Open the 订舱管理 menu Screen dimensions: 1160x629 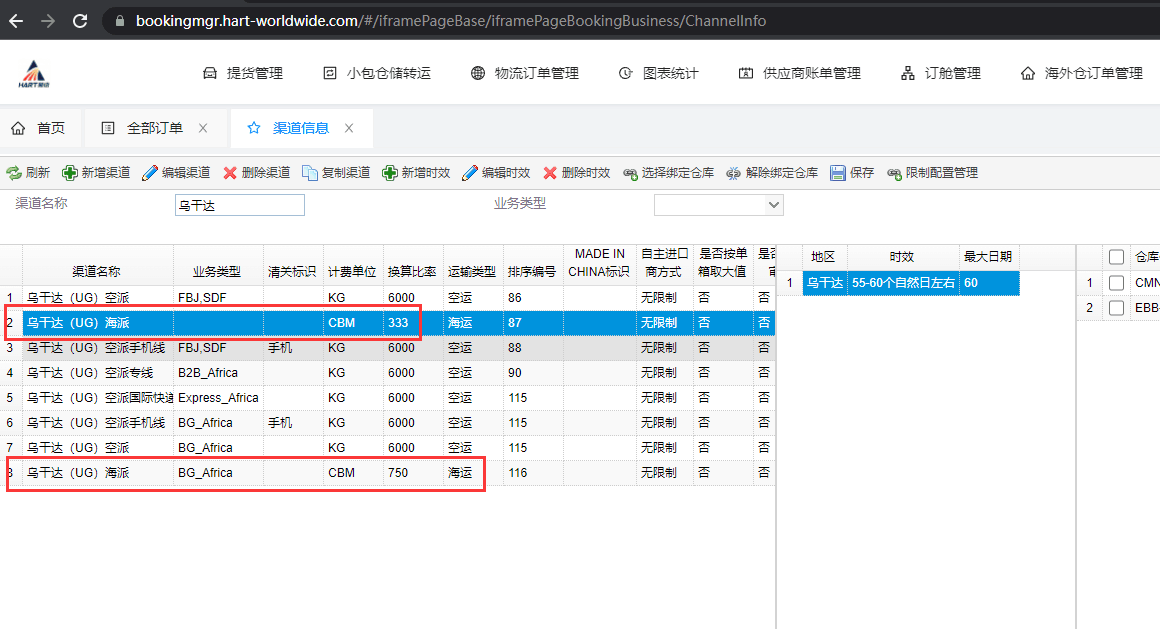coord(940,73)
